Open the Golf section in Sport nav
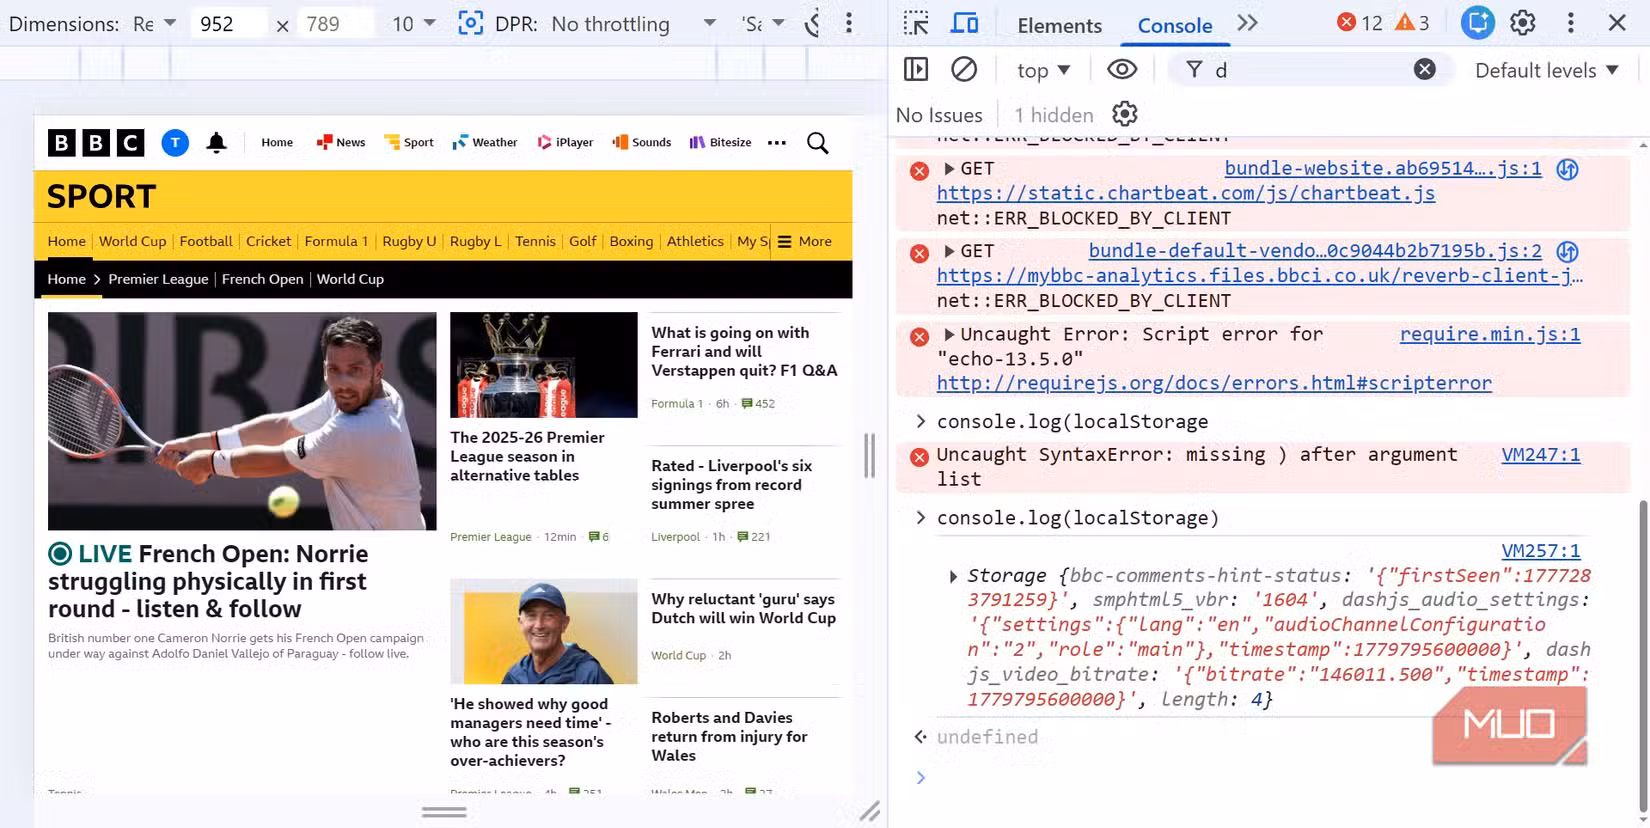The image size is (1650, 828). pos(582,241)
